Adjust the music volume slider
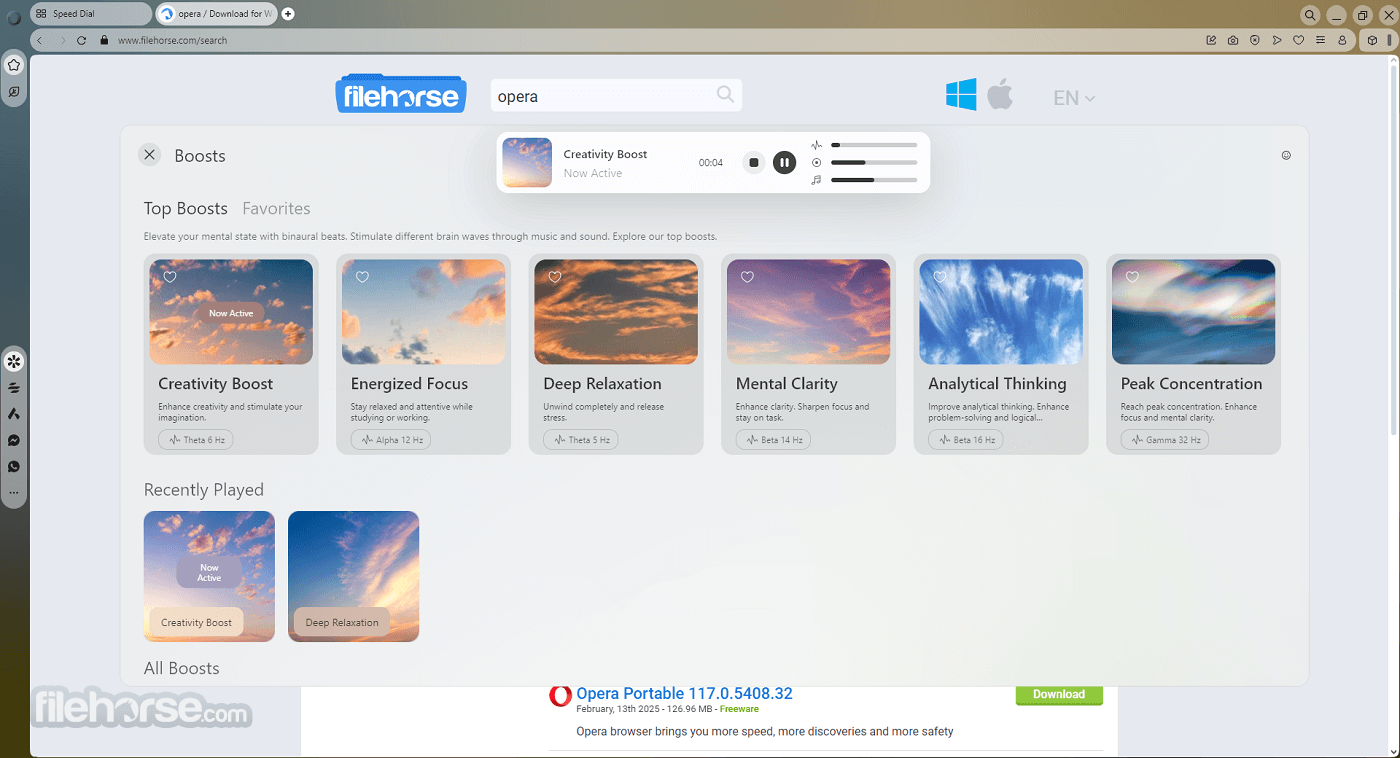The height and width of the screenshot is (758, 1400). click(x=874, y=180)
